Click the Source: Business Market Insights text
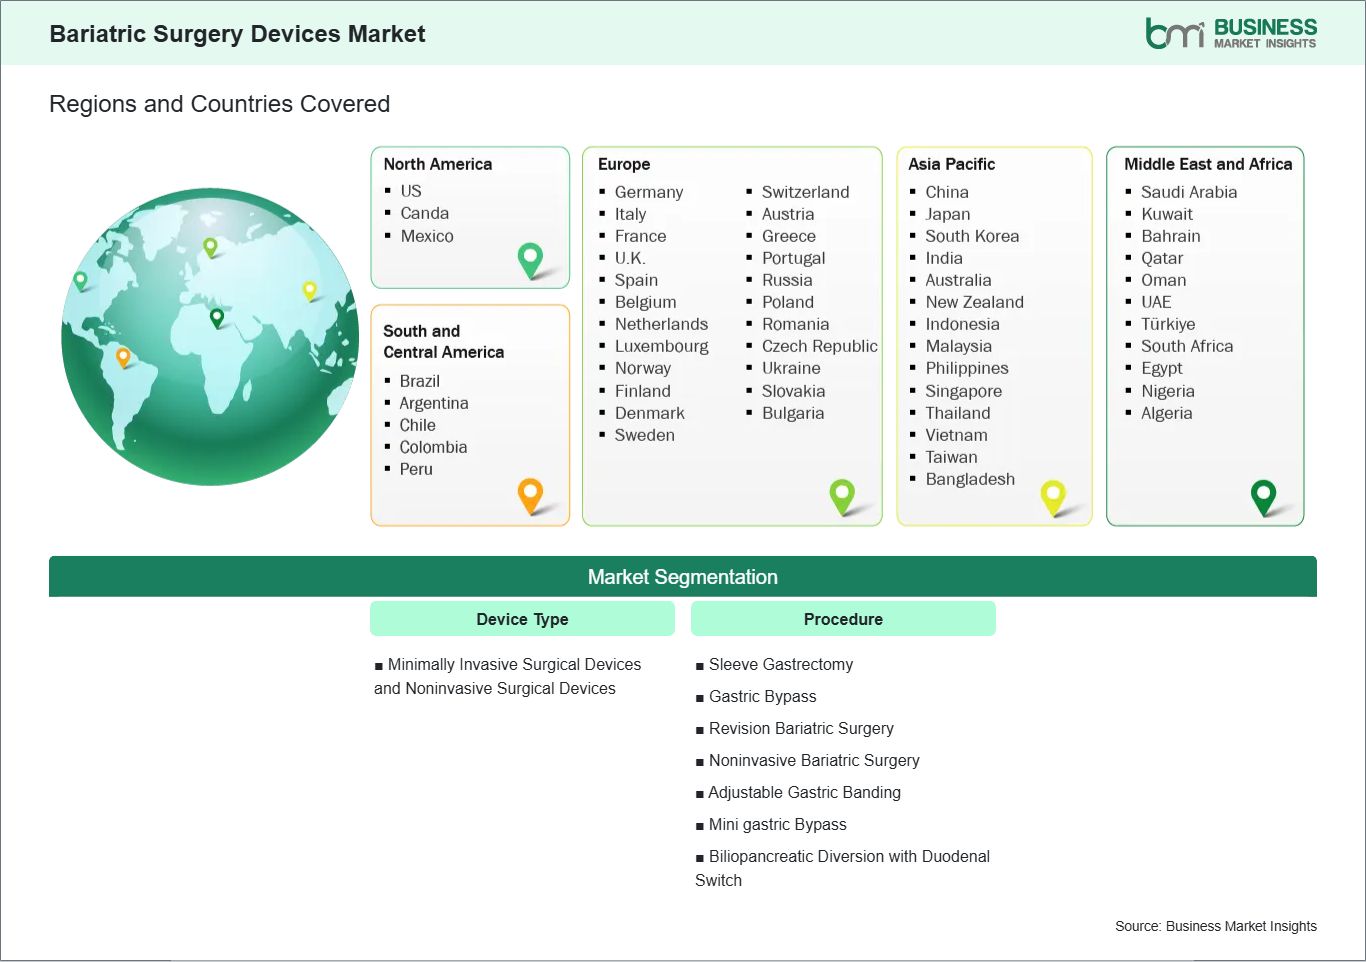The height and width of the screenshot is (962, 1366). [1215, 926]
